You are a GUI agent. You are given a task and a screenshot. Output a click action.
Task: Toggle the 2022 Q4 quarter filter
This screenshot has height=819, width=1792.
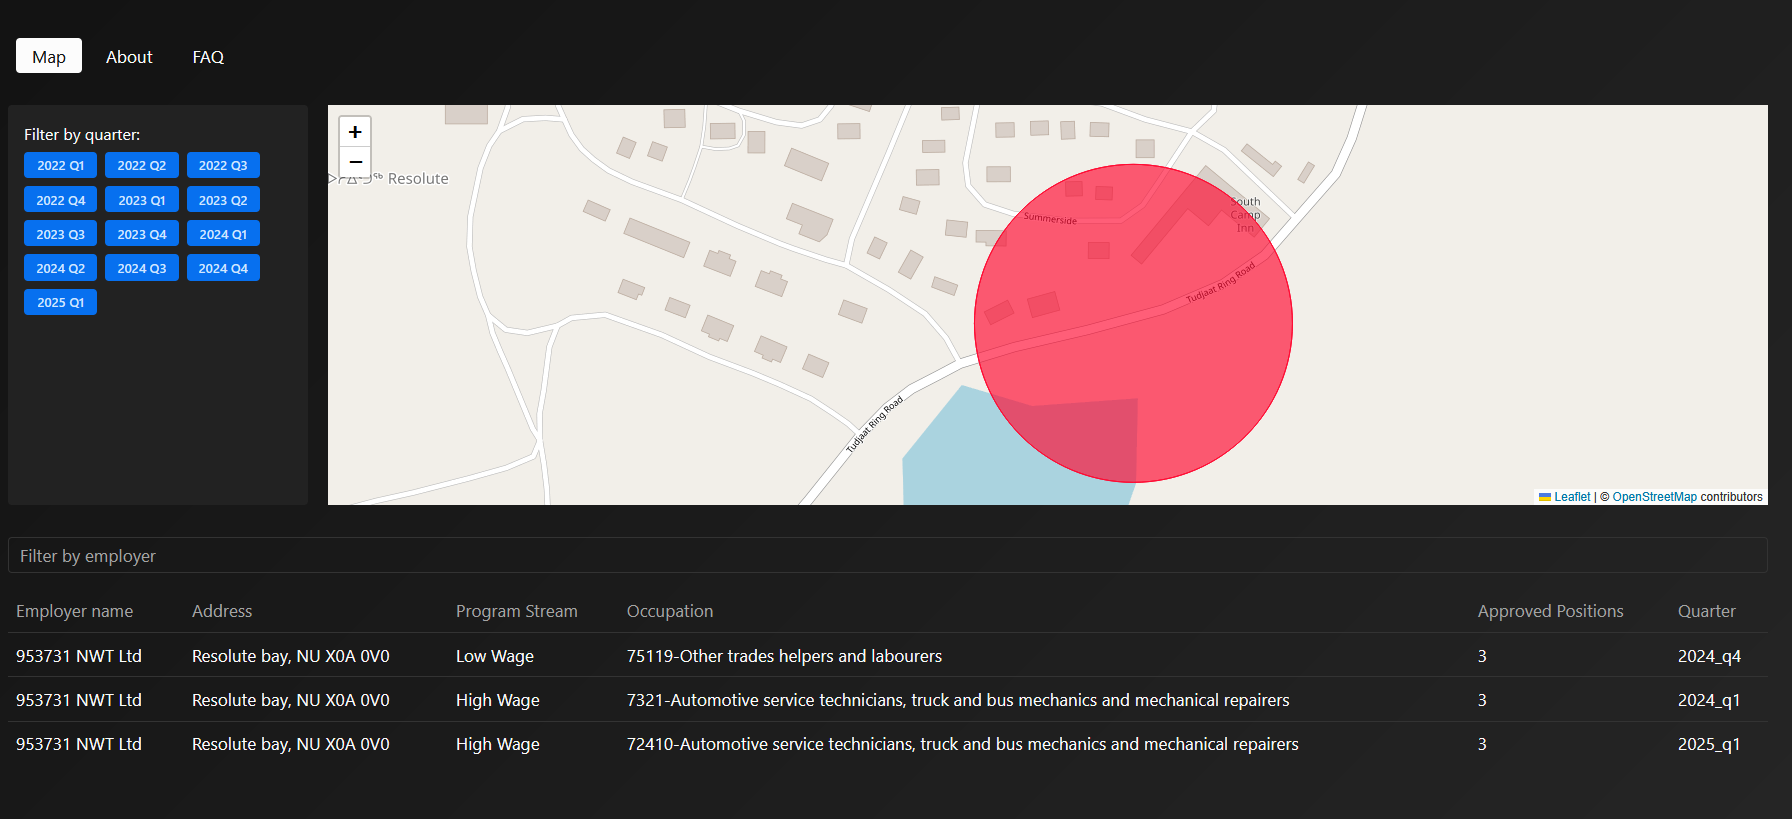point(61,200)
